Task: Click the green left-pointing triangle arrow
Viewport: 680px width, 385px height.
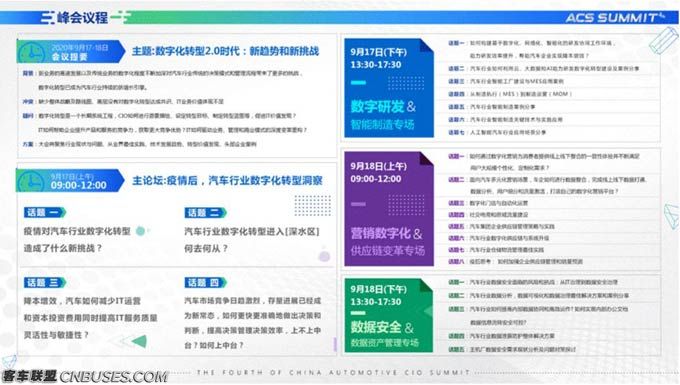Action: [x=139, y=341]
